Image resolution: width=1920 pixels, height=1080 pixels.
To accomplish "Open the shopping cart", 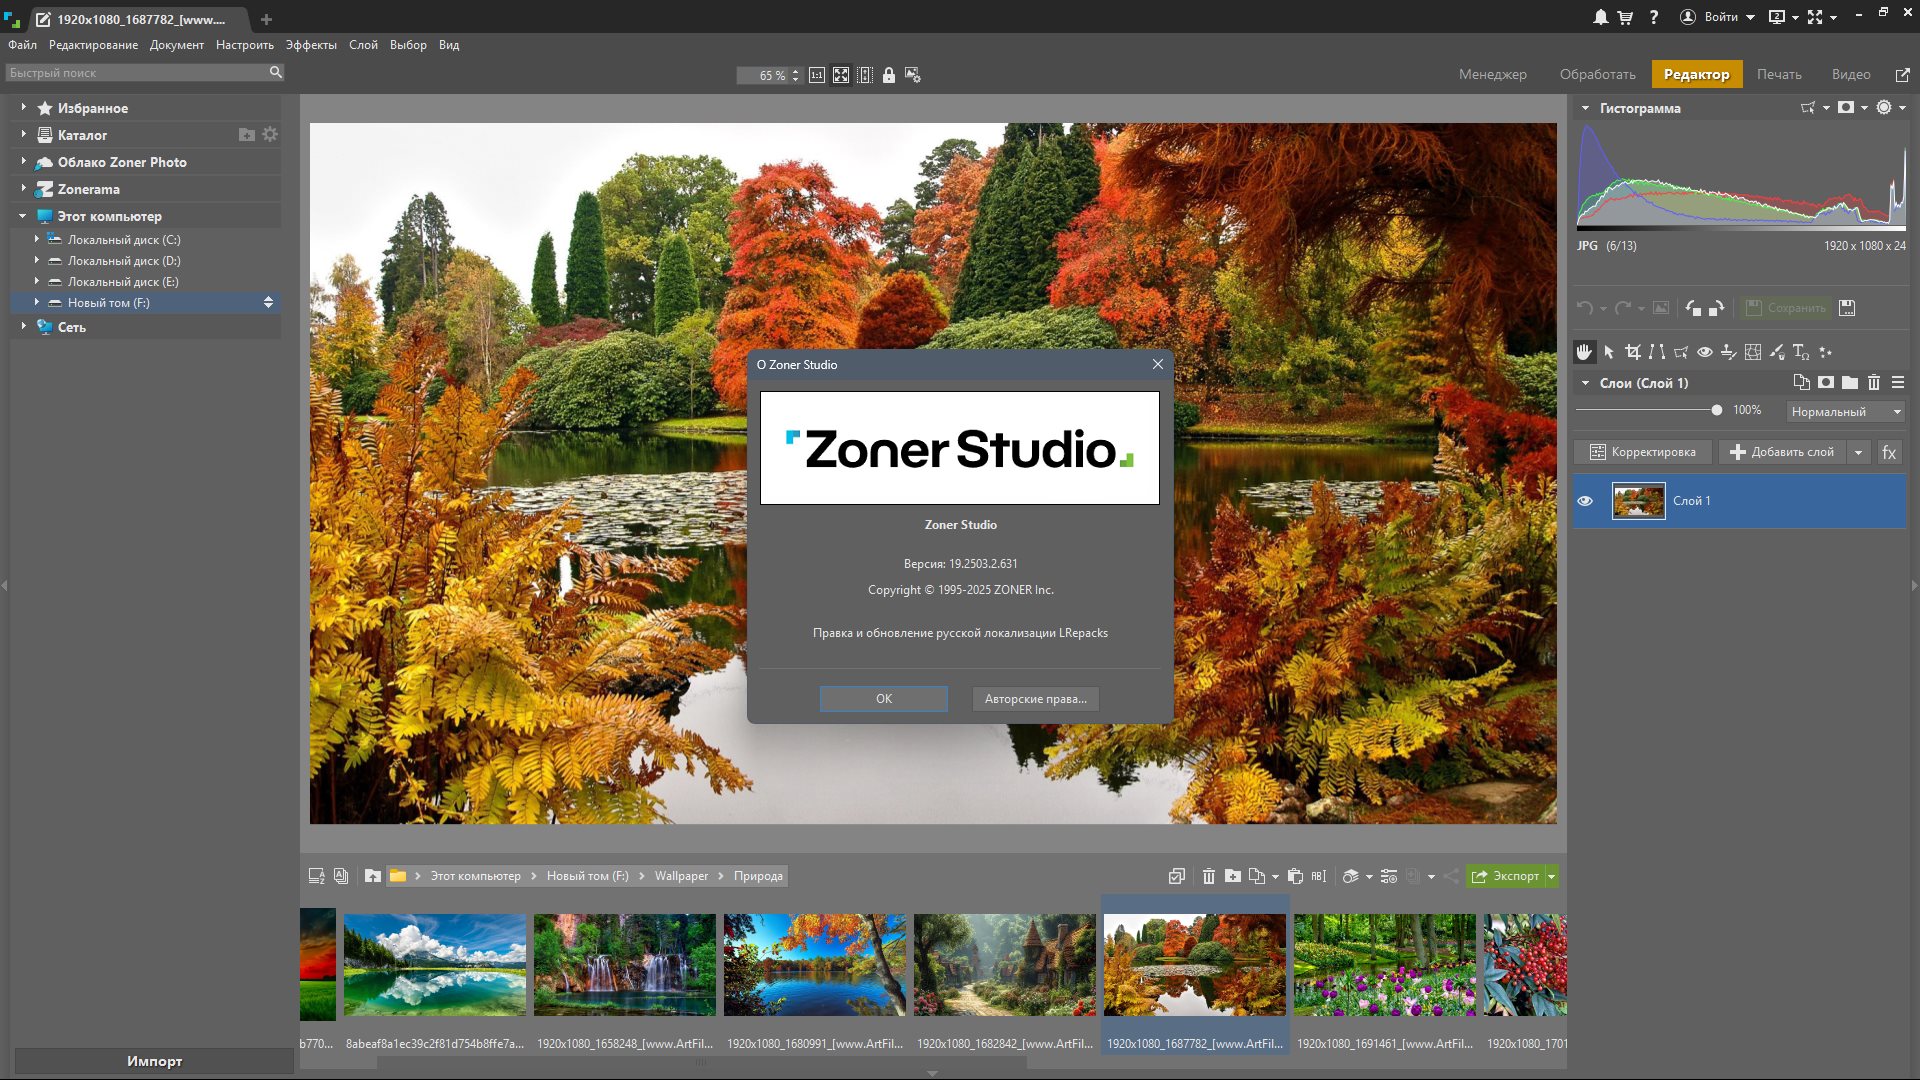I will [1626, 17].
